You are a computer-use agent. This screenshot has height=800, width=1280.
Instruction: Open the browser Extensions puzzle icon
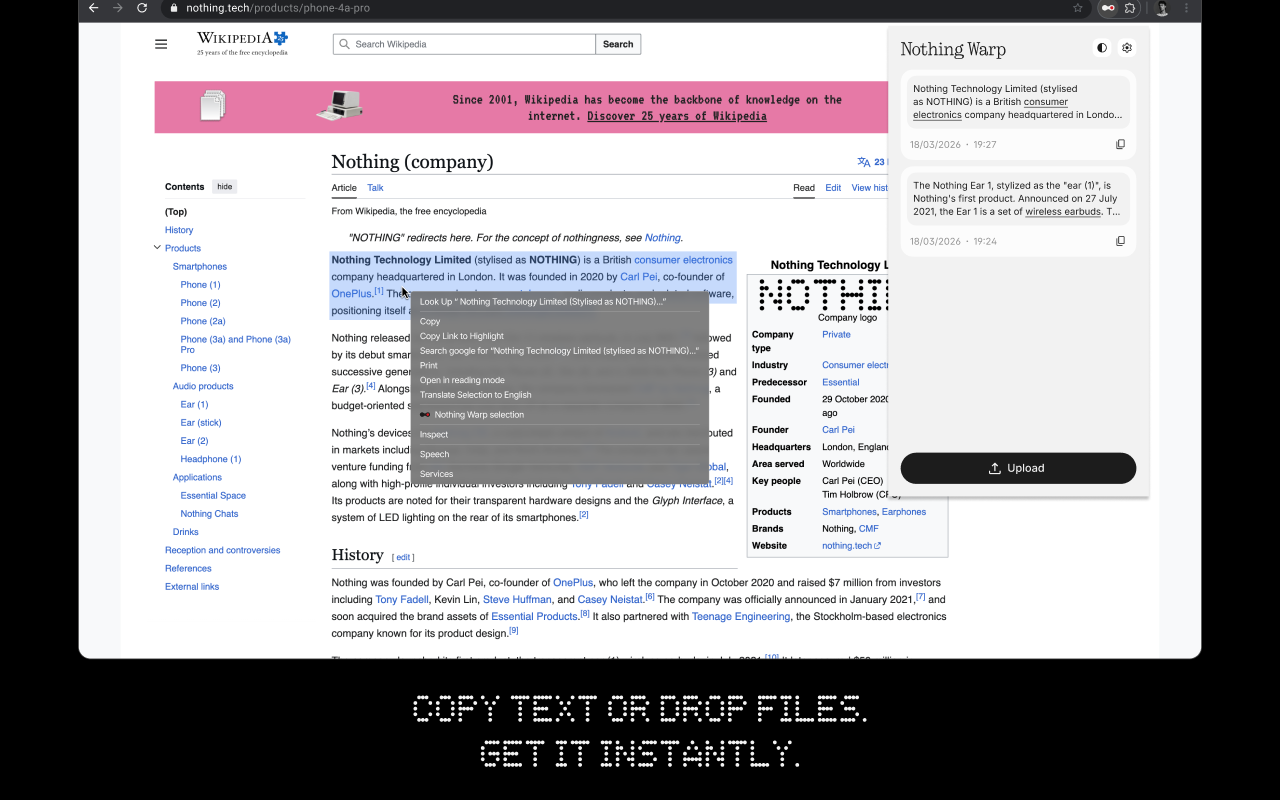pyautogui.click(x=1130, y=8)
